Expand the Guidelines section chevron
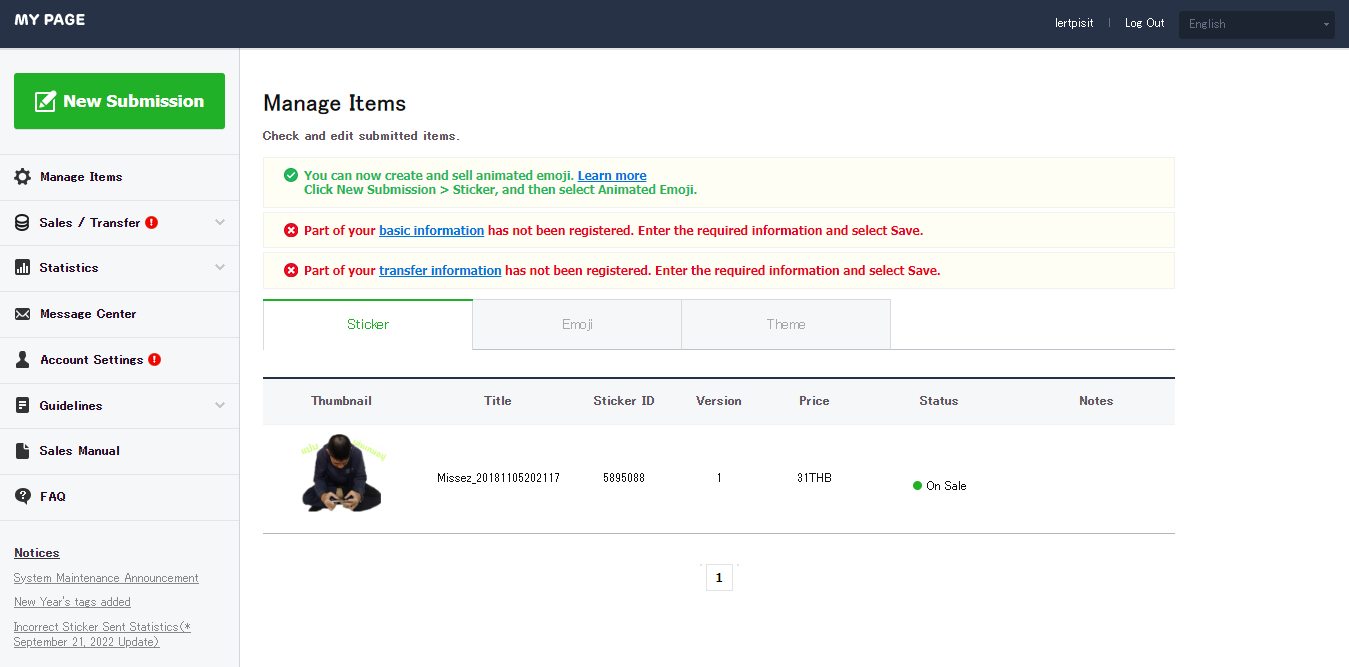1349x667 pixels. pyautogui.click(x=220, y=406)
